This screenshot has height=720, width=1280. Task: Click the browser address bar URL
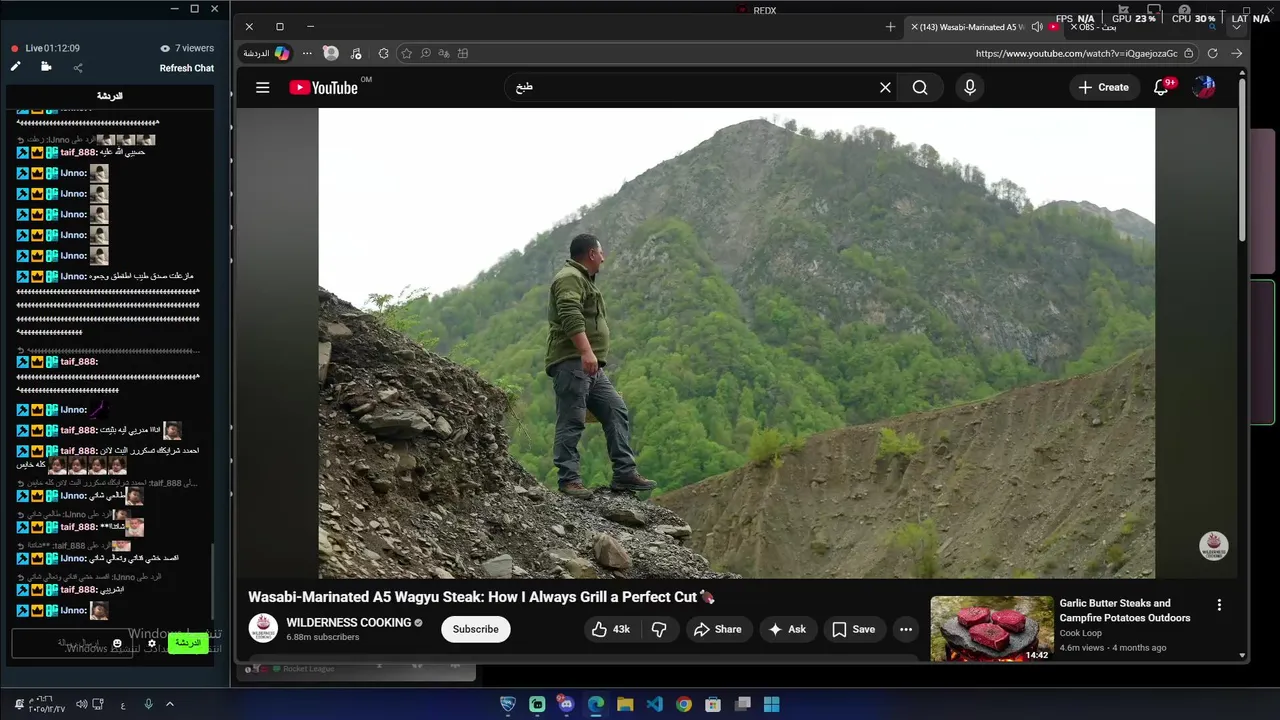pyautogui.click(x=1076, y=54)
